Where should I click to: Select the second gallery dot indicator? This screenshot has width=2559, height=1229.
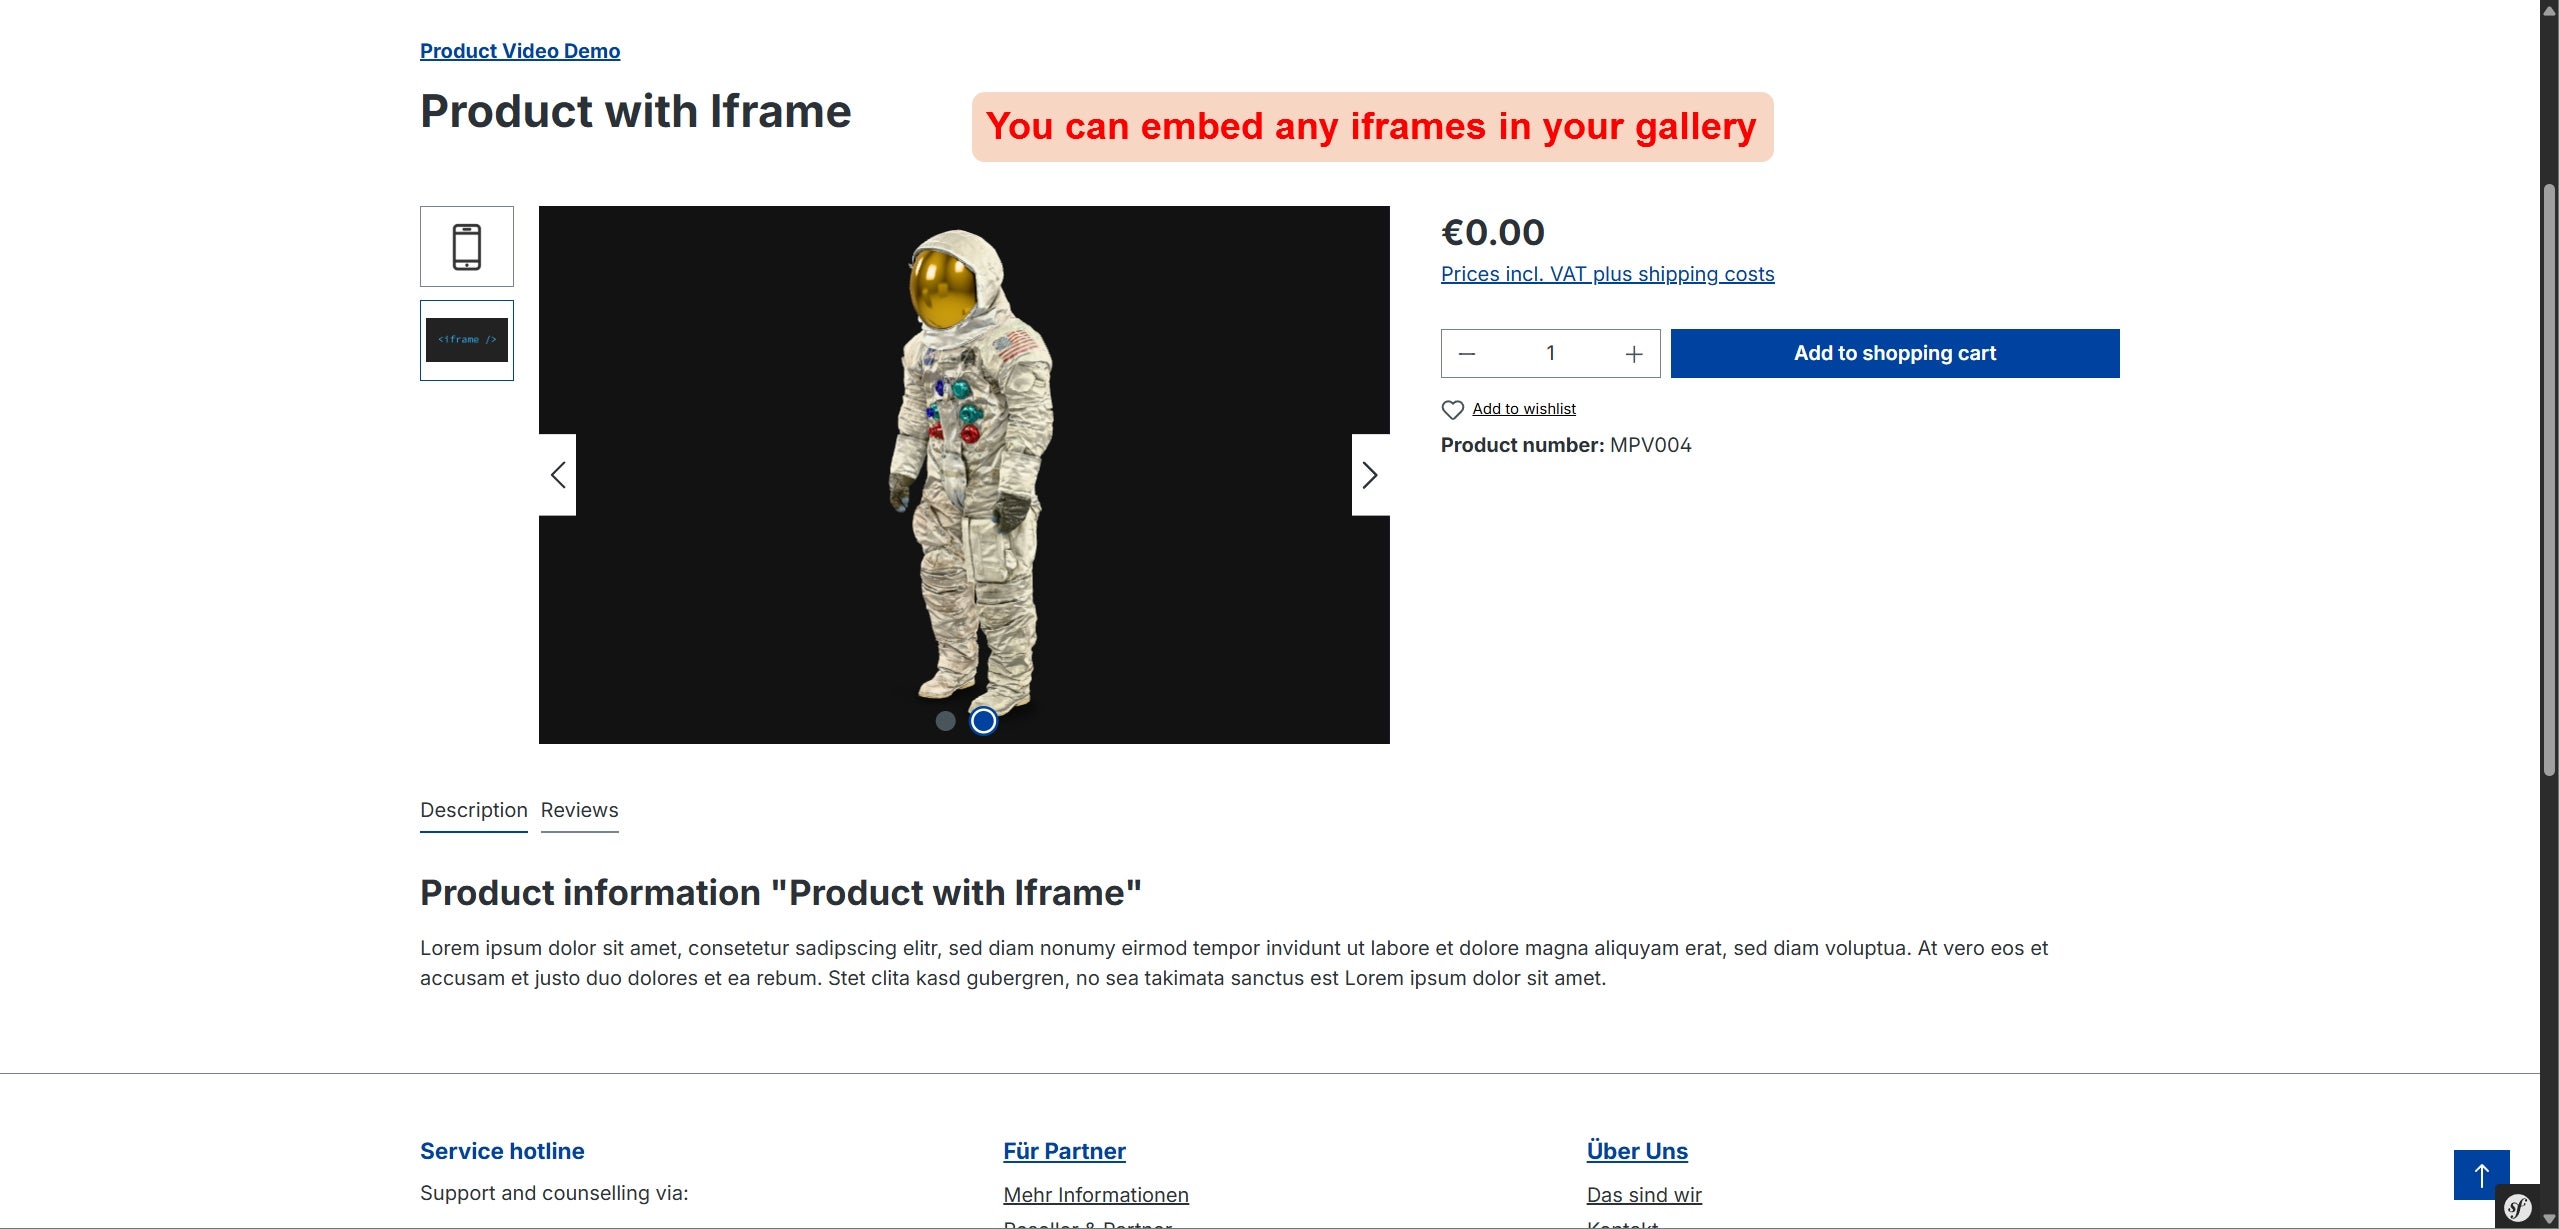coord(983,721)
